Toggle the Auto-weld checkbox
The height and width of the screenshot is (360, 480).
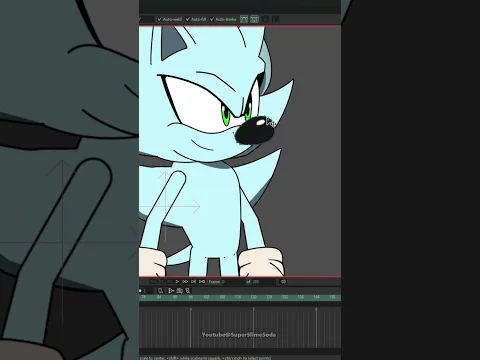160,19
